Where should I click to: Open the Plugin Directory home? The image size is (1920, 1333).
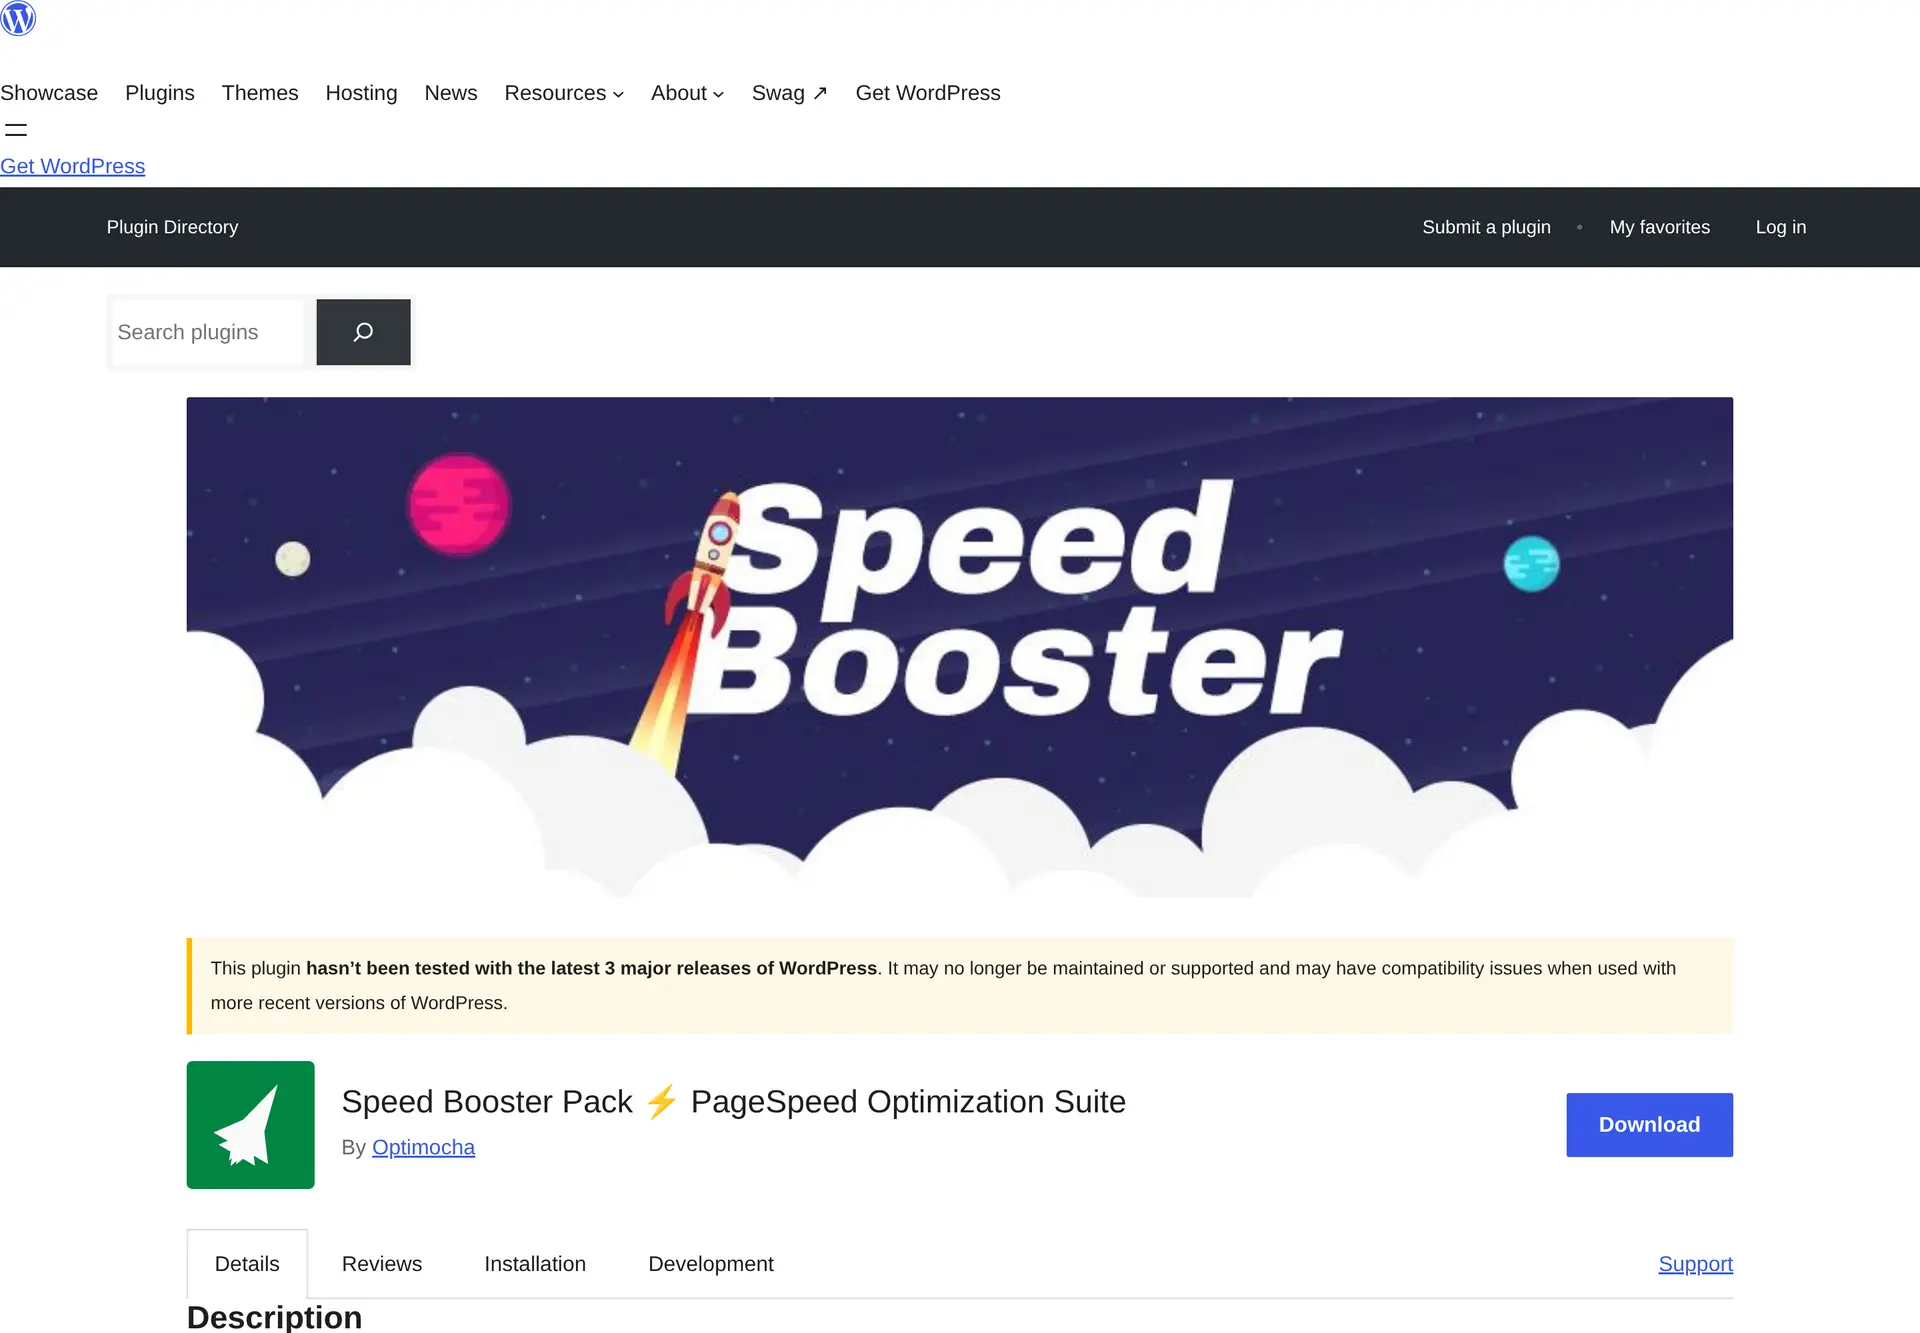click(x=172, y=227)
